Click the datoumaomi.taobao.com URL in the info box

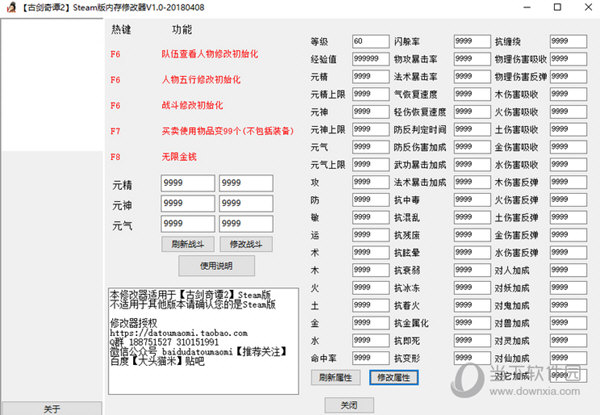click(x=179, y=333)
